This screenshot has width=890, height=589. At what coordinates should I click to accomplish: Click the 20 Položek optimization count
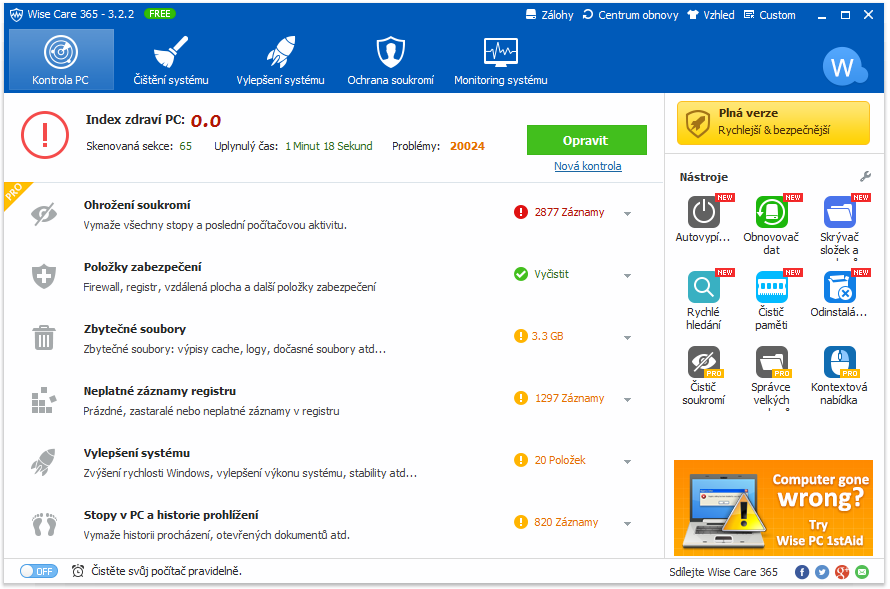[x=560, y=460]
